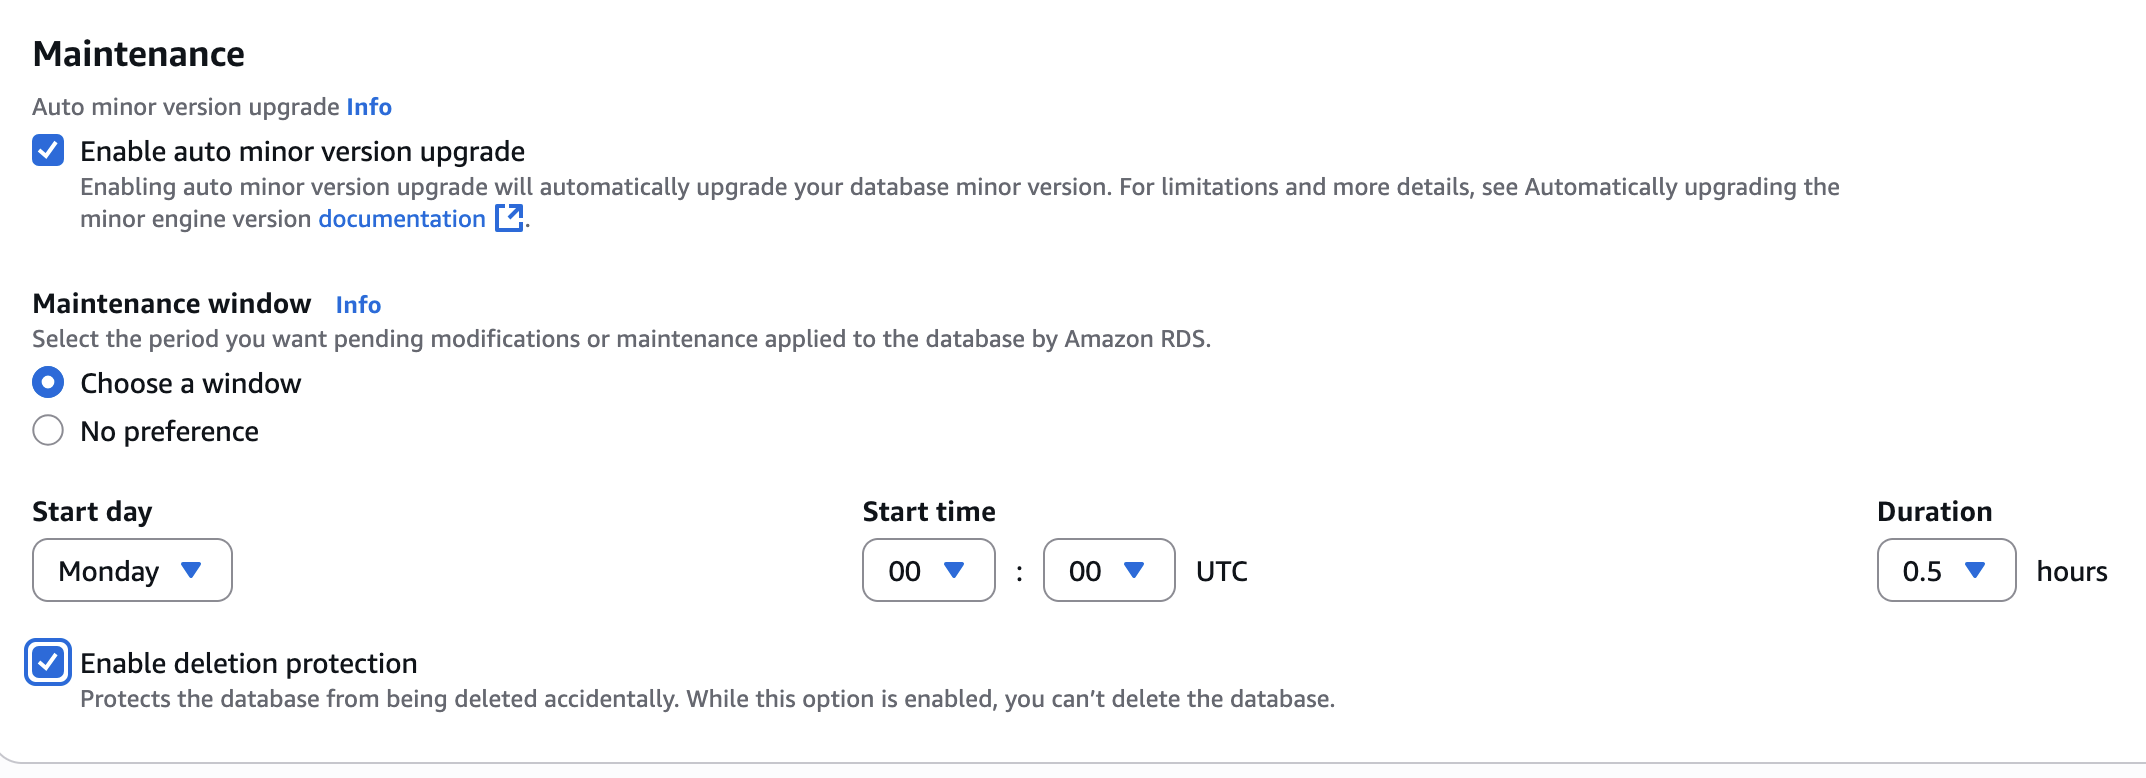Click the 'No preference' label text

169,432
